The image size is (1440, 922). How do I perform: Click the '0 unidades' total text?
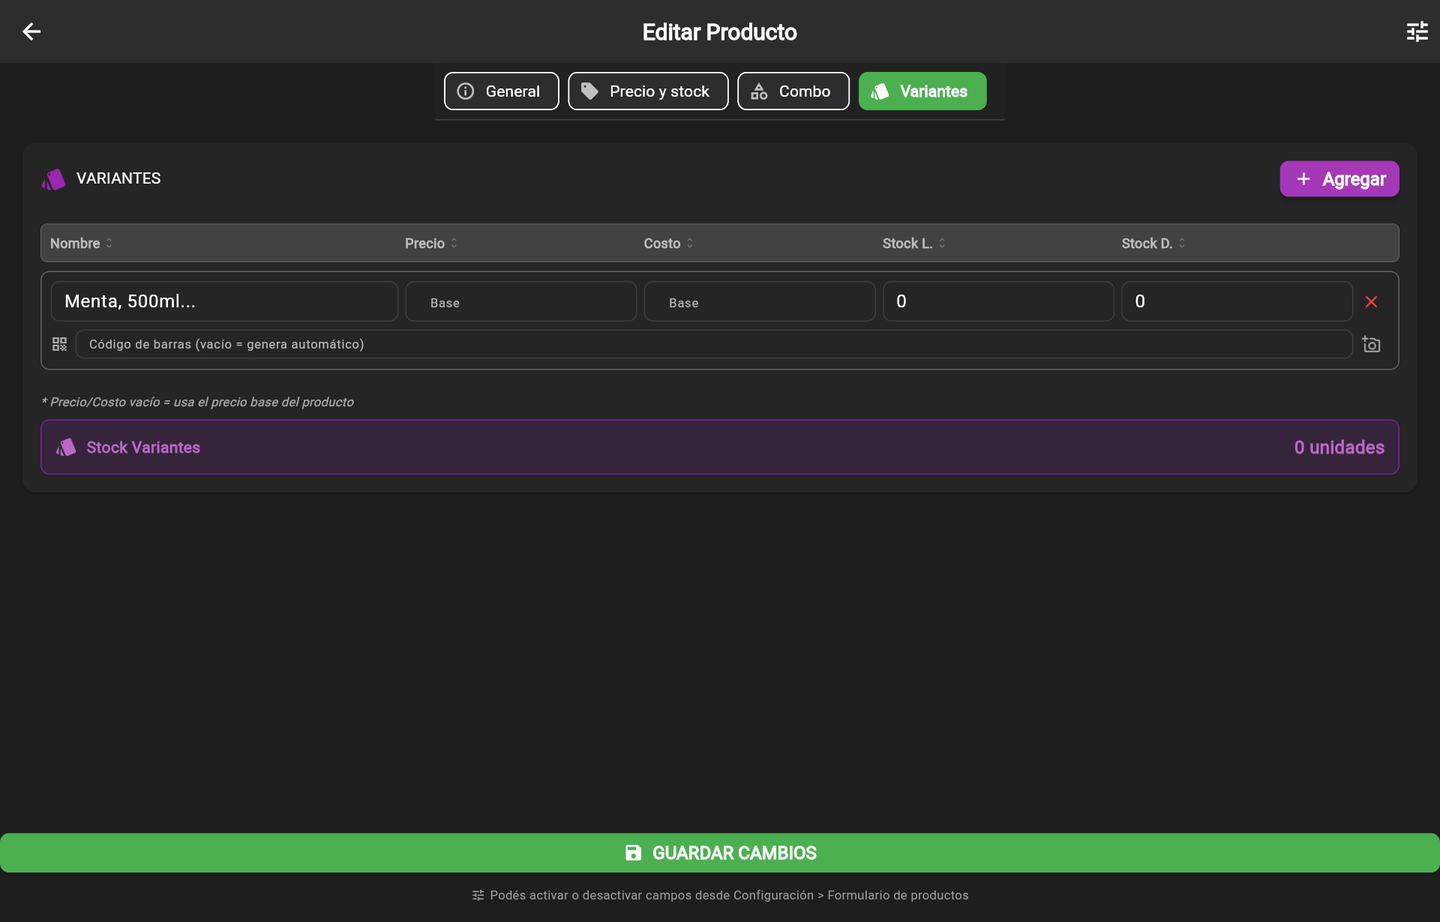coord(1339,447)
